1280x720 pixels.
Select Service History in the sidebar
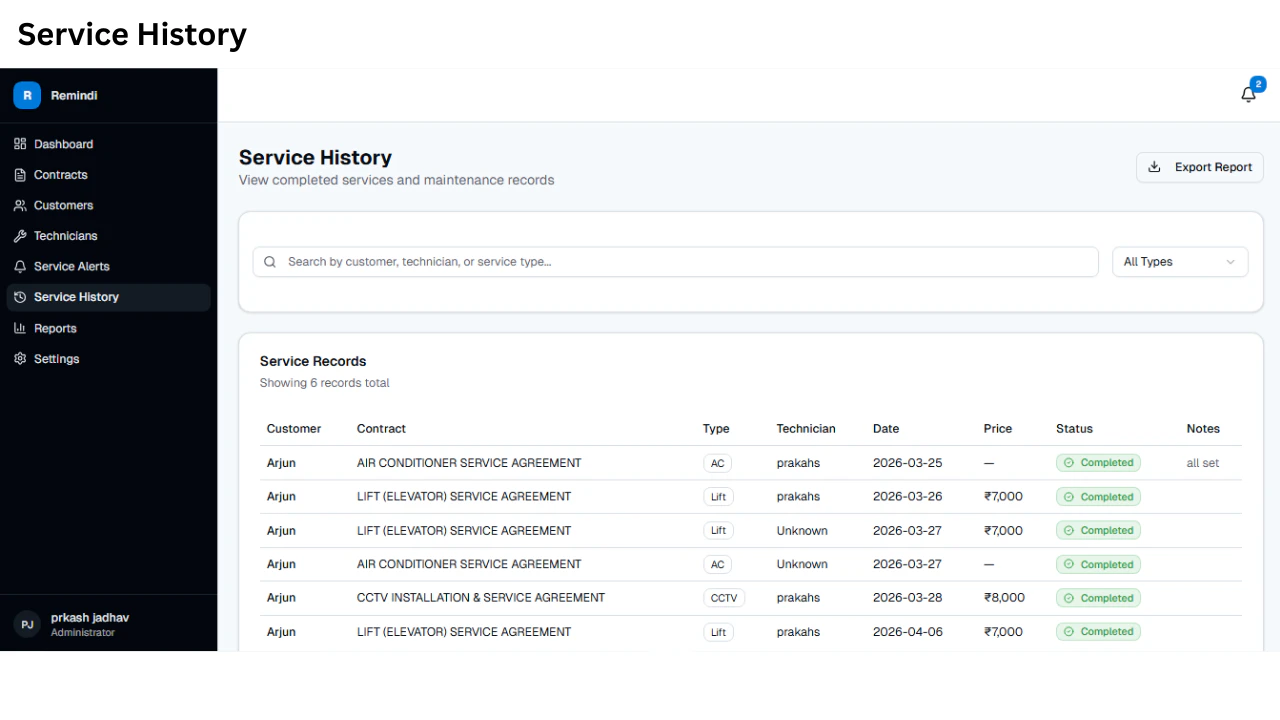click(109, 297)
